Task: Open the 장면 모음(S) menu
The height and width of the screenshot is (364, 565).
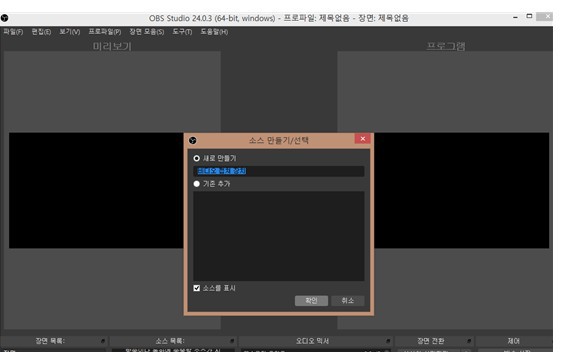Action: 147,32
